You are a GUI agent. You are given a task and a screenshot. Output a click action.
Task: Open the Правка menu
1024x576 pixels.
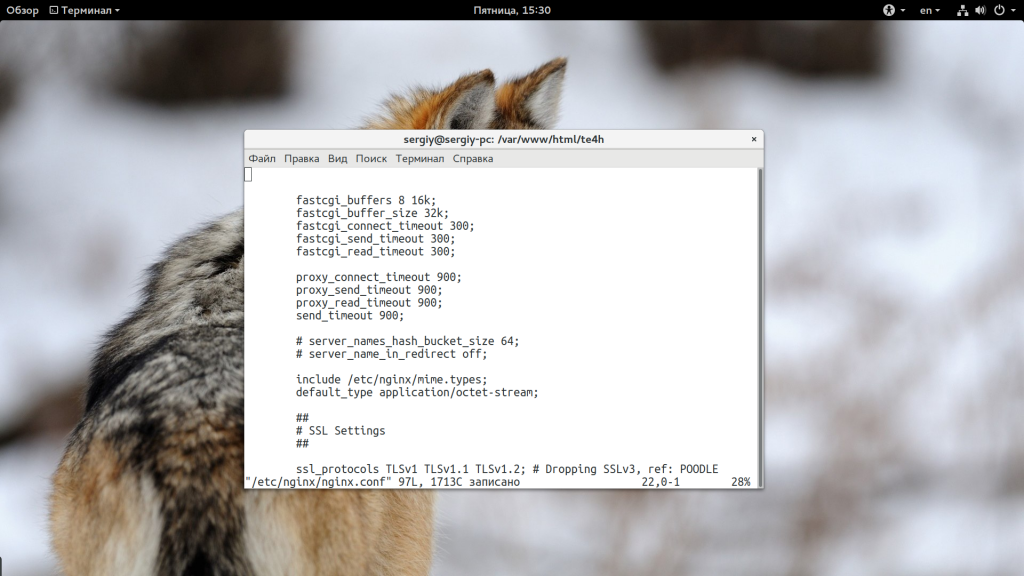click(301, 158)
